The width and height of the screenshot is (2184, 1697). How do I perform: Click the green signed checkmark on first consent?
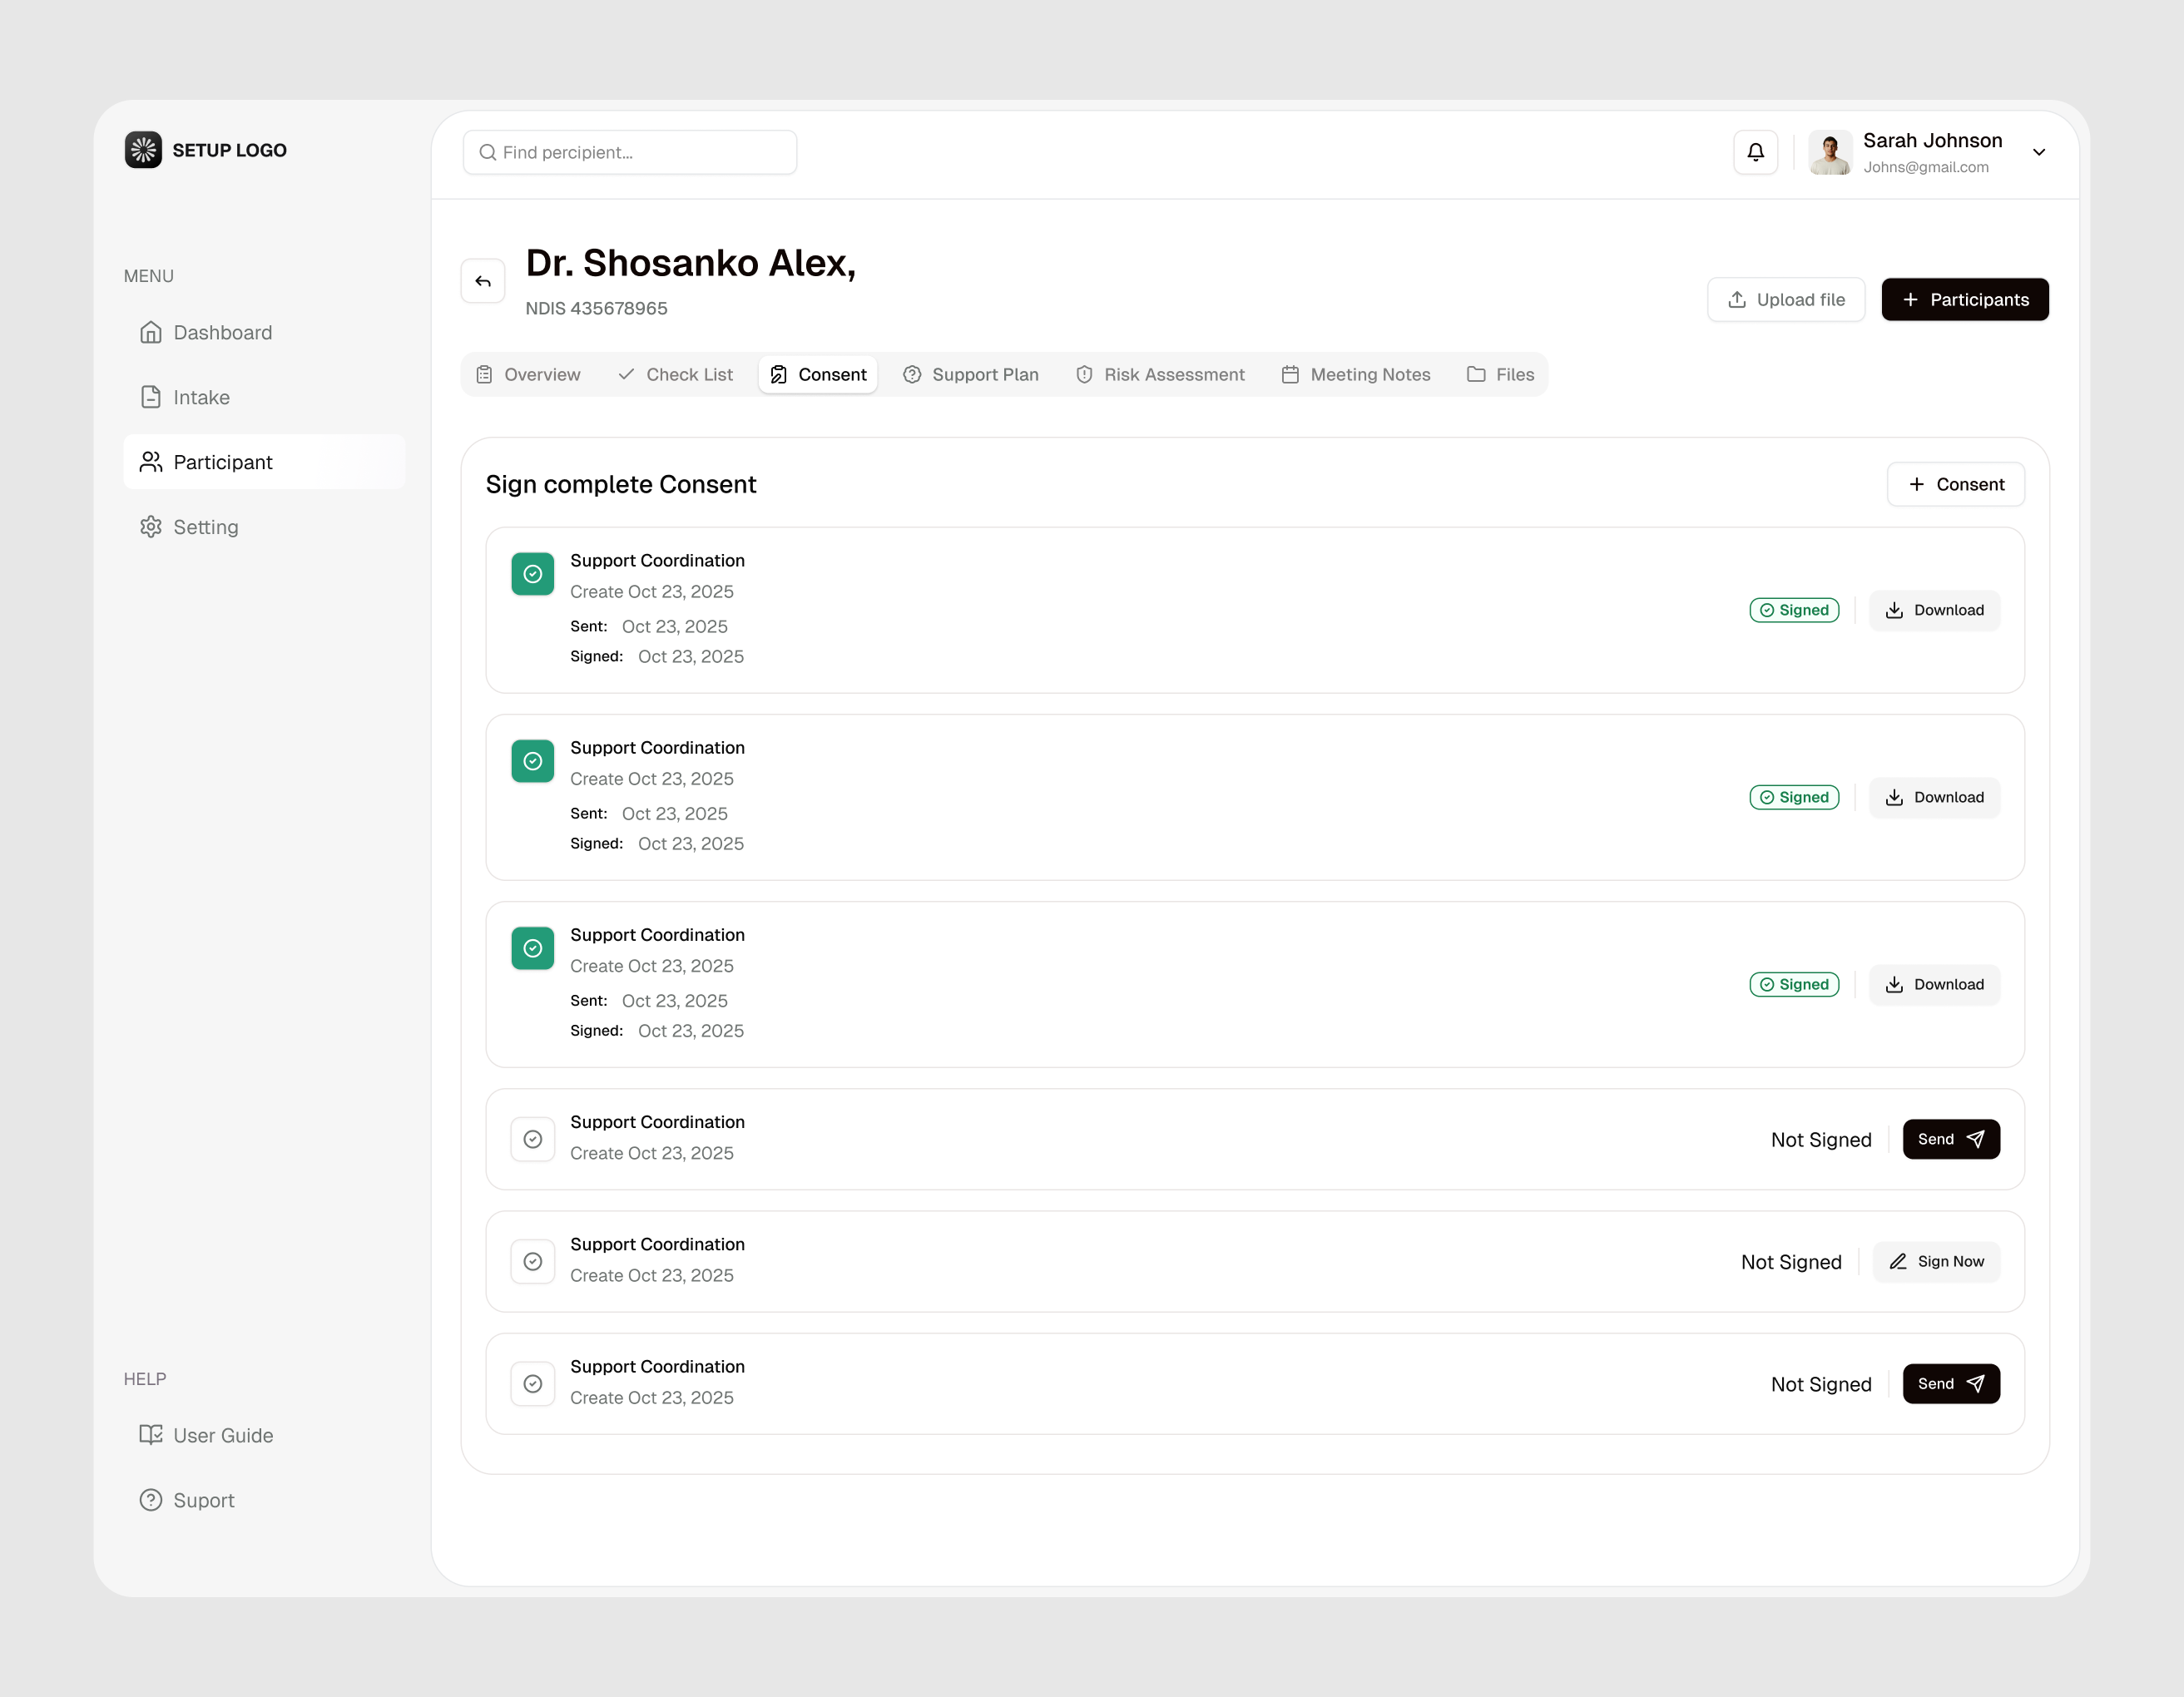click(x=532, y=573)
